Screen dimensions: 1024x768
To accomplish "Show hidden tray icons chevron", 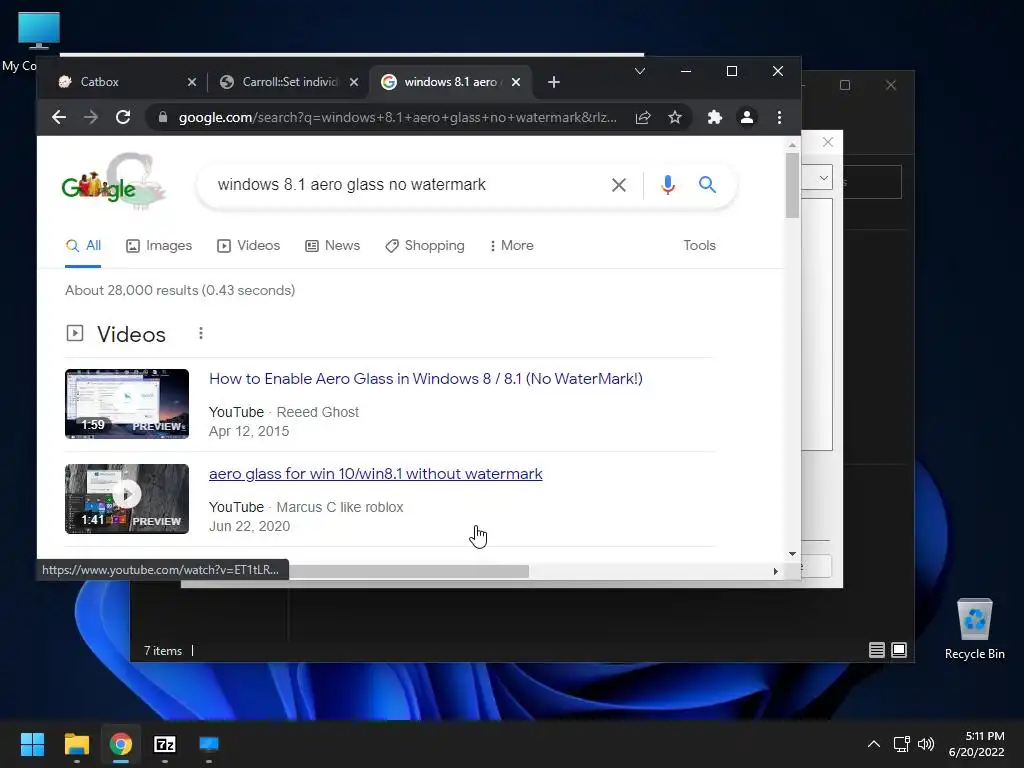I will (874, 744).
